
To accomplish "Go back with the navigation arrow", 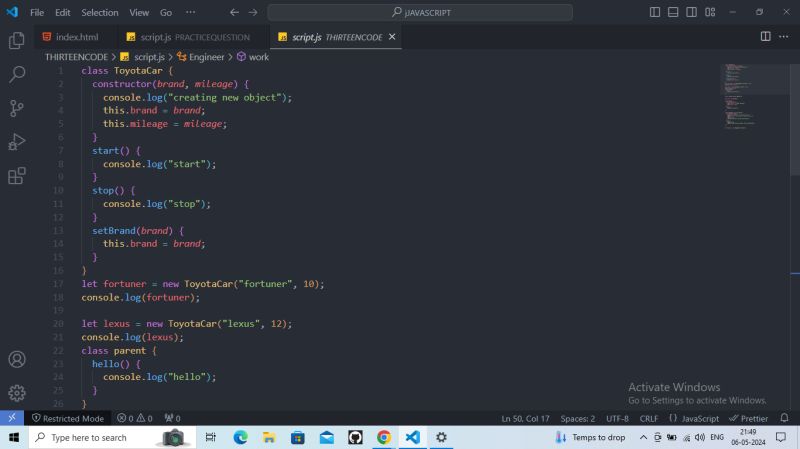I will [x=234, y=12].
